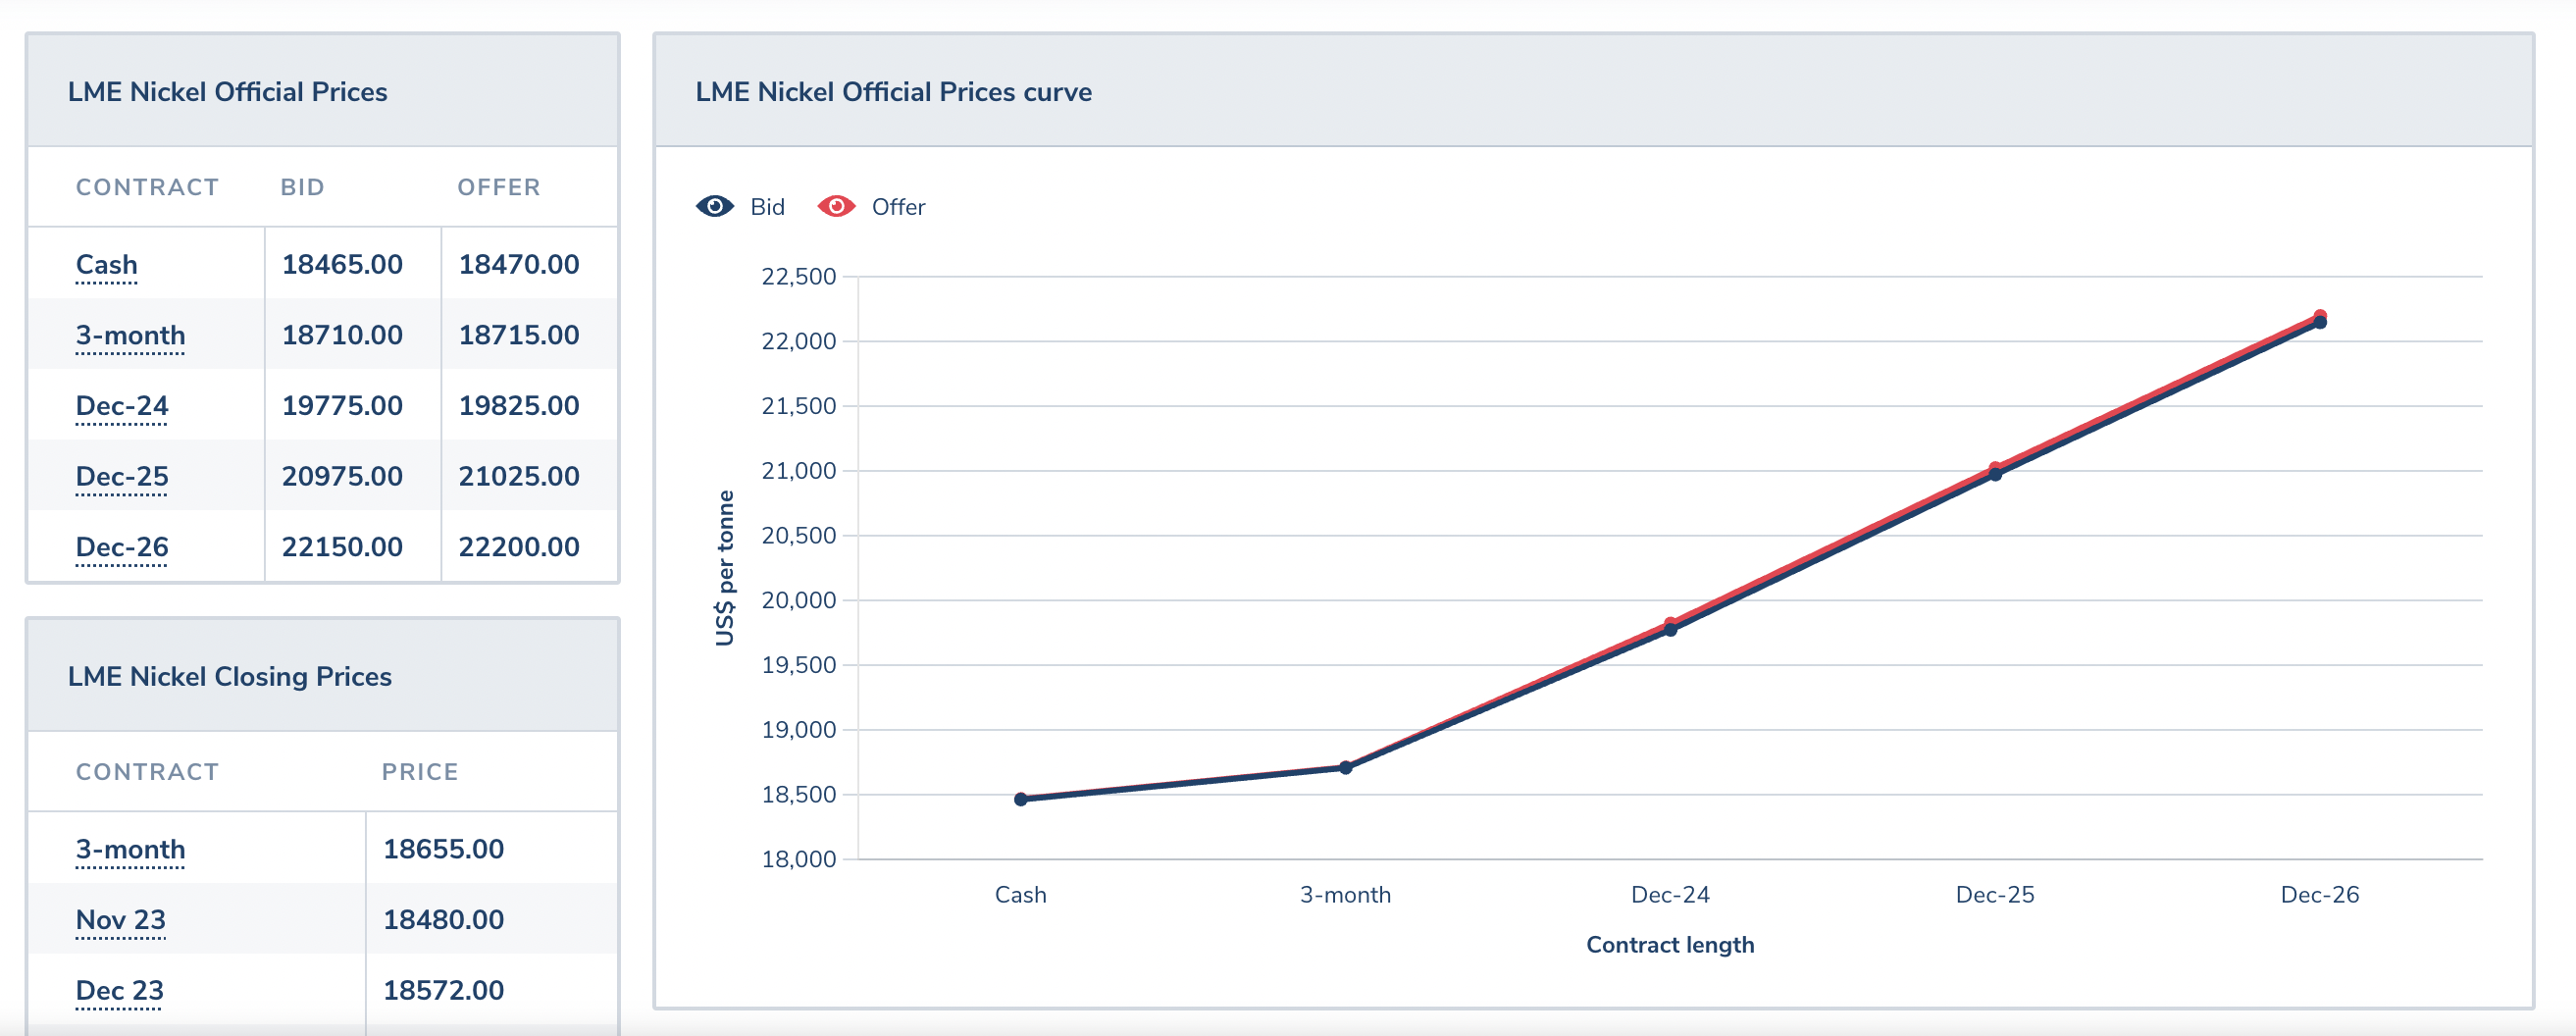Click the Dec-24 x-axis label
The image size is (2576, 1036).
1670,895
